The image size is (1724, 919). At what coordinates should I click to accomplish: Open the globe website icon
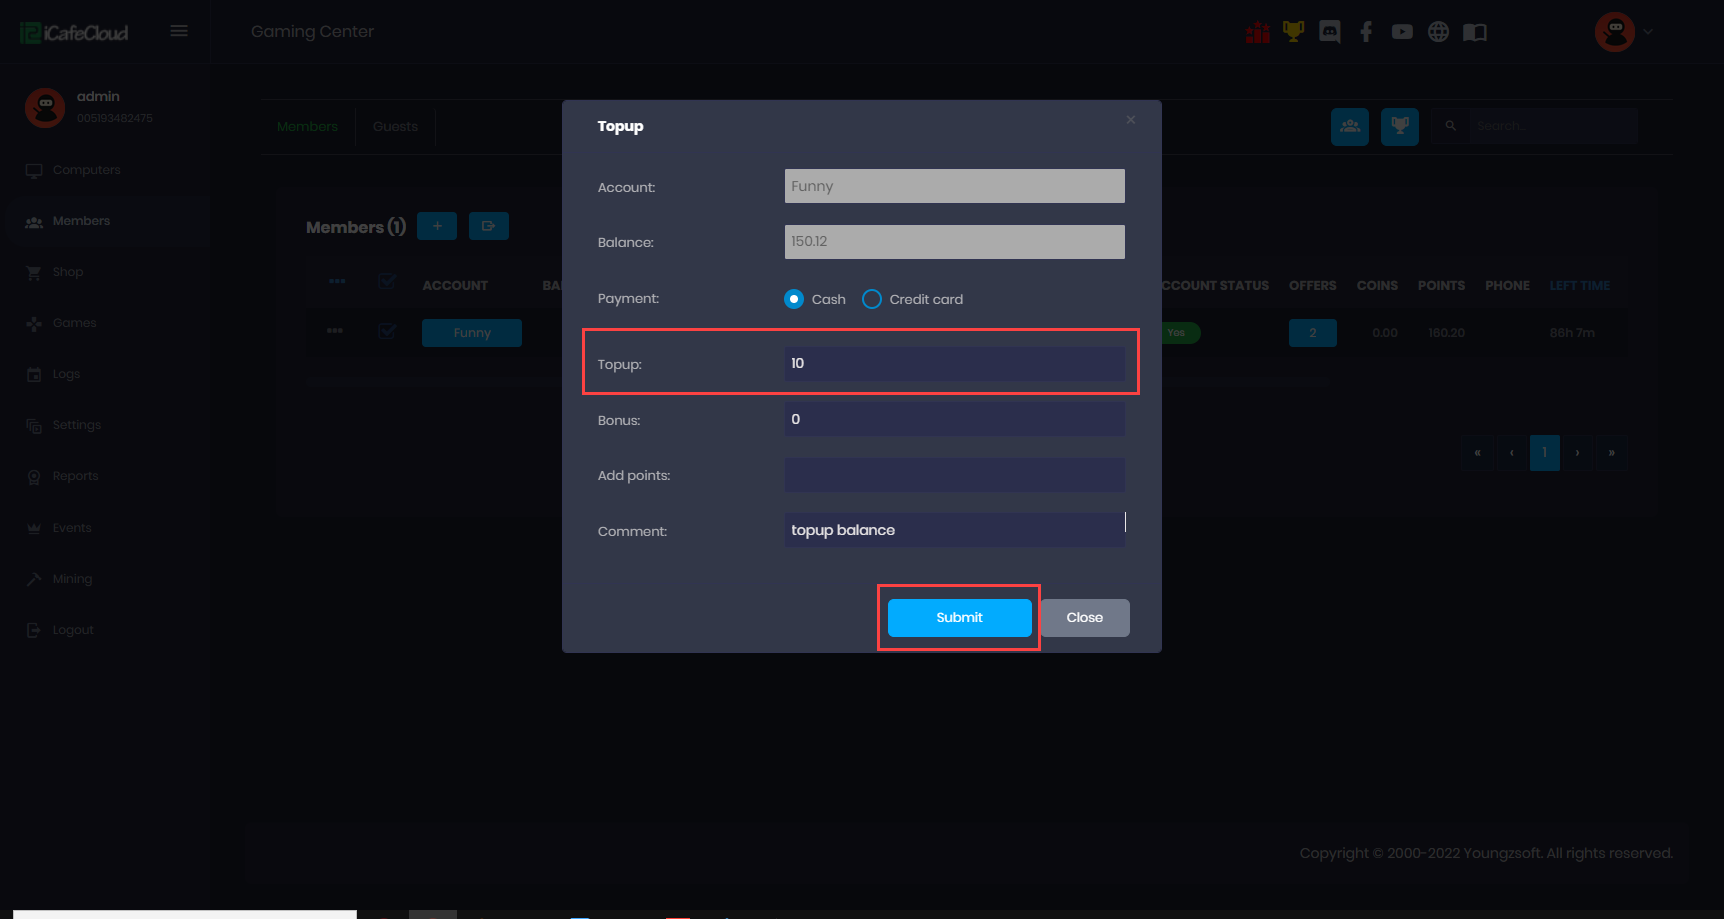(1438, 32)
